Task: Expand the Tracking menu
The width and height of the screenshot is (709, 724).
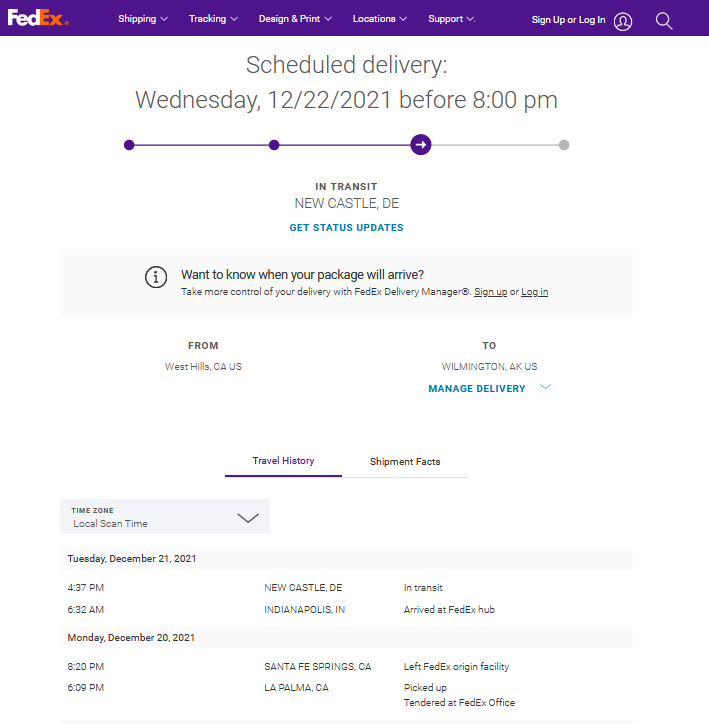Action: 213,19
